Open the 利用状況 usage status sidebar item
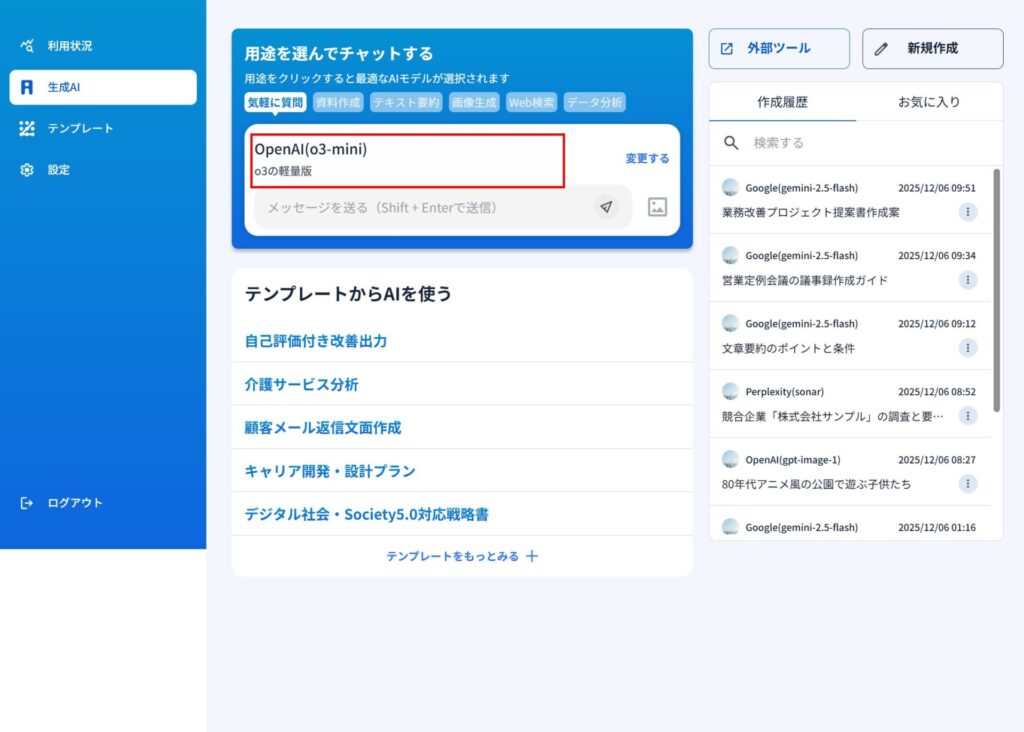The height and width of the screenshot is (732, 1024). pyautogui.click(x=69, y=46)
